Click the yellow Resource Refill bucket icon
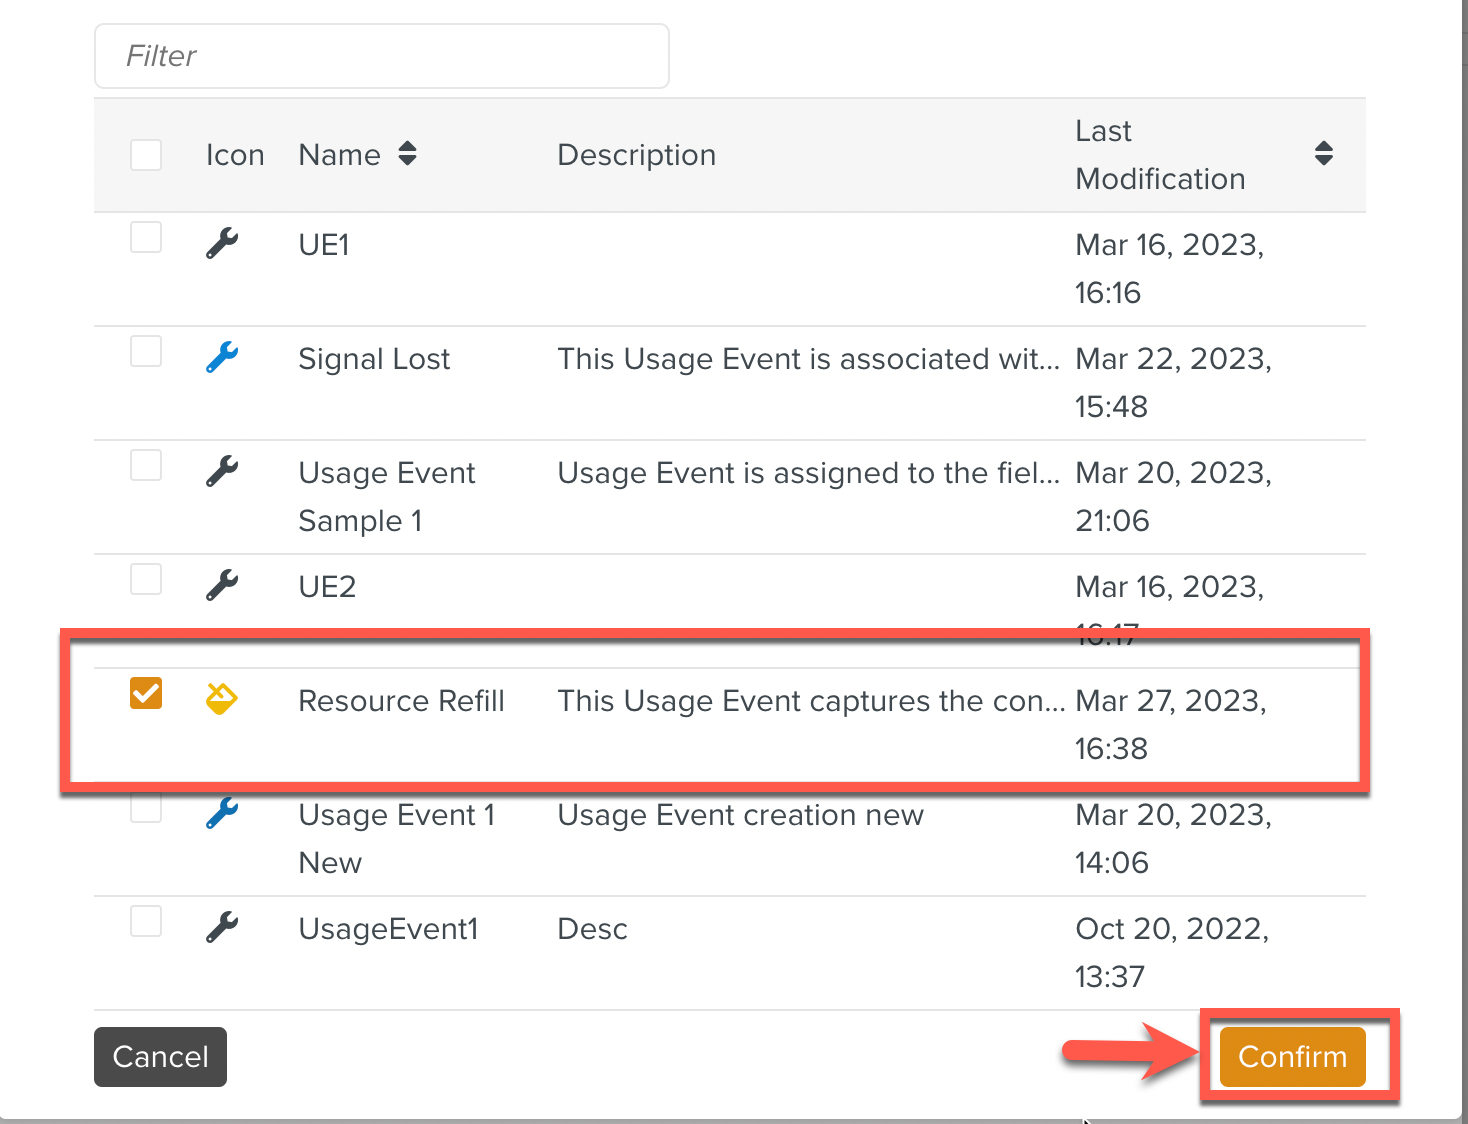Image resolution: width=1468 pixels, height=1124 pixels. [x=221, y=698]
